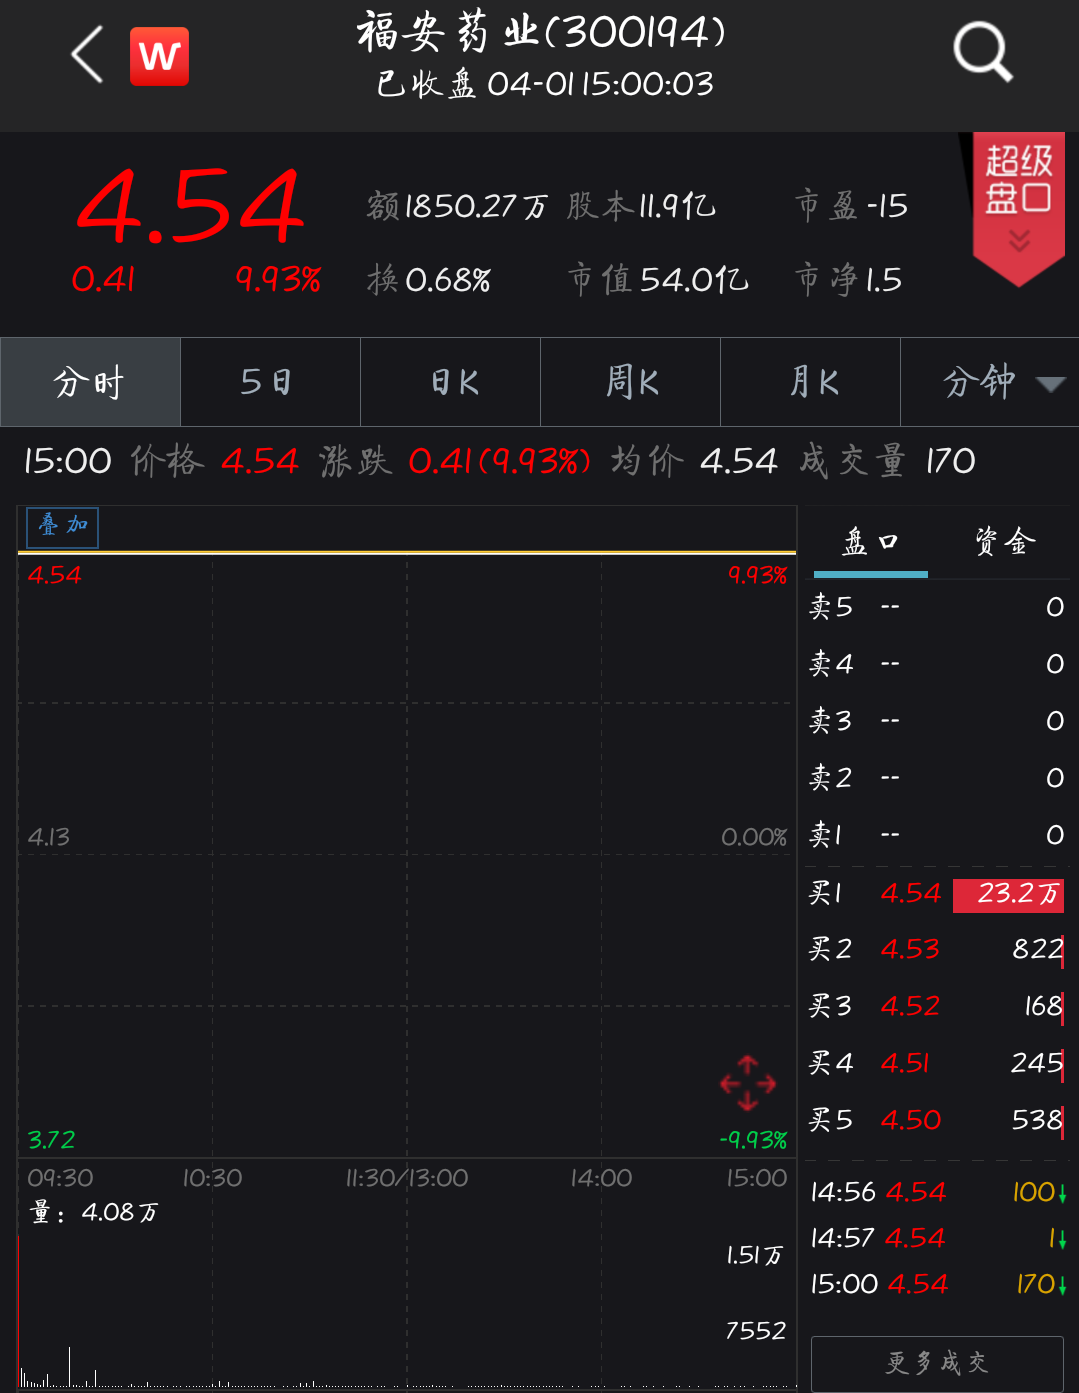Image resolution: width=1079 pixels, height=1393 pixels.
Task: Switch to the 资金 funds panel
Action: [1004, 541]
